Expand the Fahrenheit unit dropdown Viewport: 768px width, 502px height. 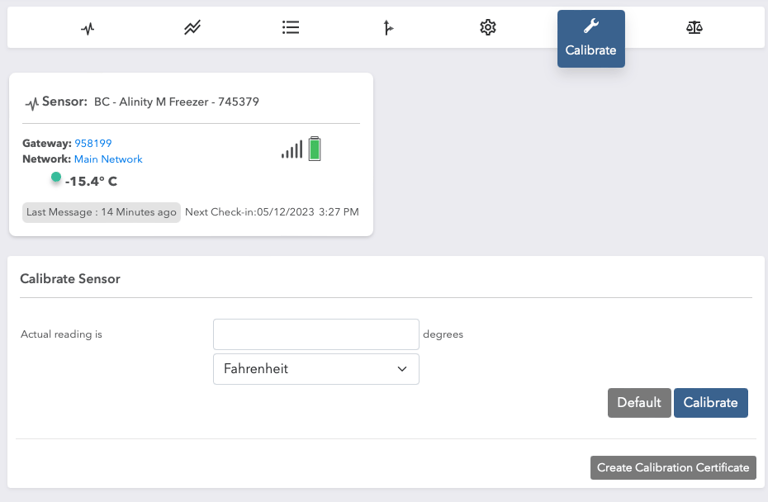(316, 369)
